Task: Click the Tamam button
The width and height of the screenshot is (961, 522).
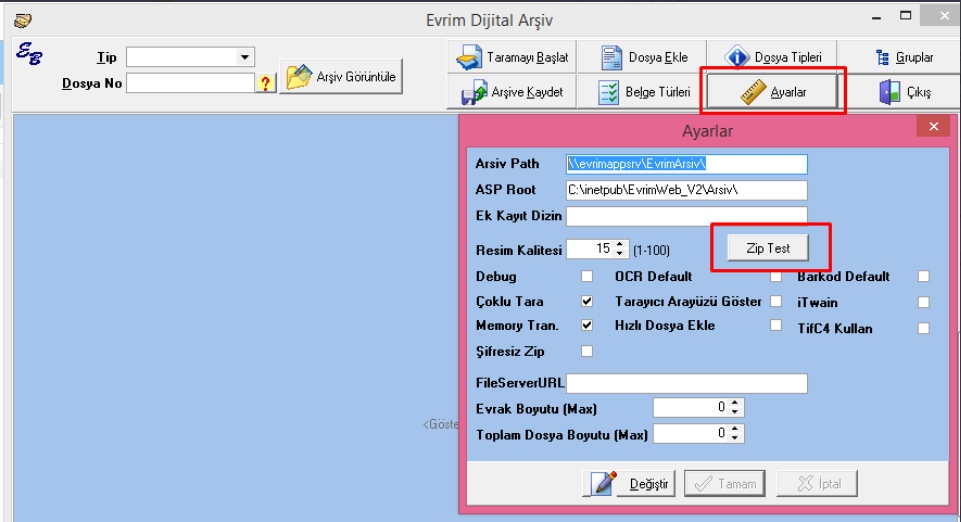Action: click(x=725, y=483)
